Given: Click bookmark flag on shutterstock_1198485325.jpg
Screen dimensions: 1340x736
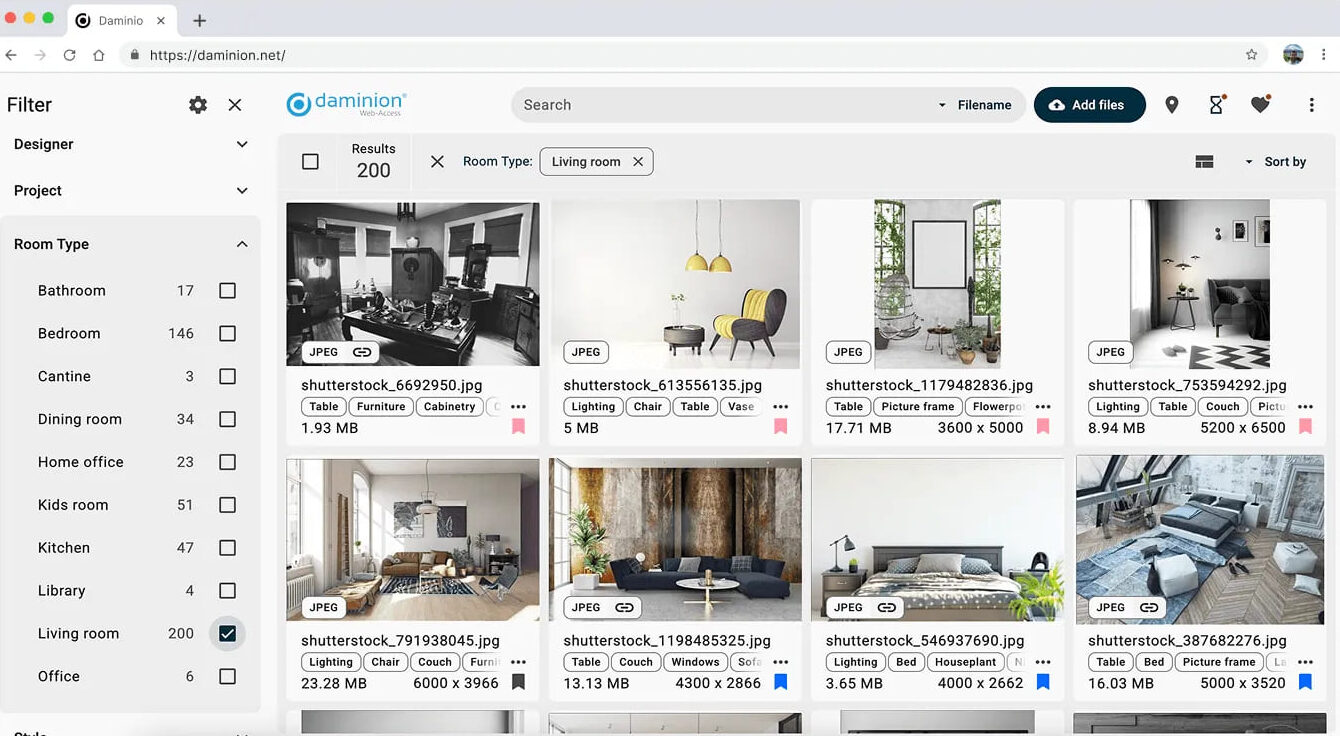Looking at the screenshot, I should click(781, 683).
